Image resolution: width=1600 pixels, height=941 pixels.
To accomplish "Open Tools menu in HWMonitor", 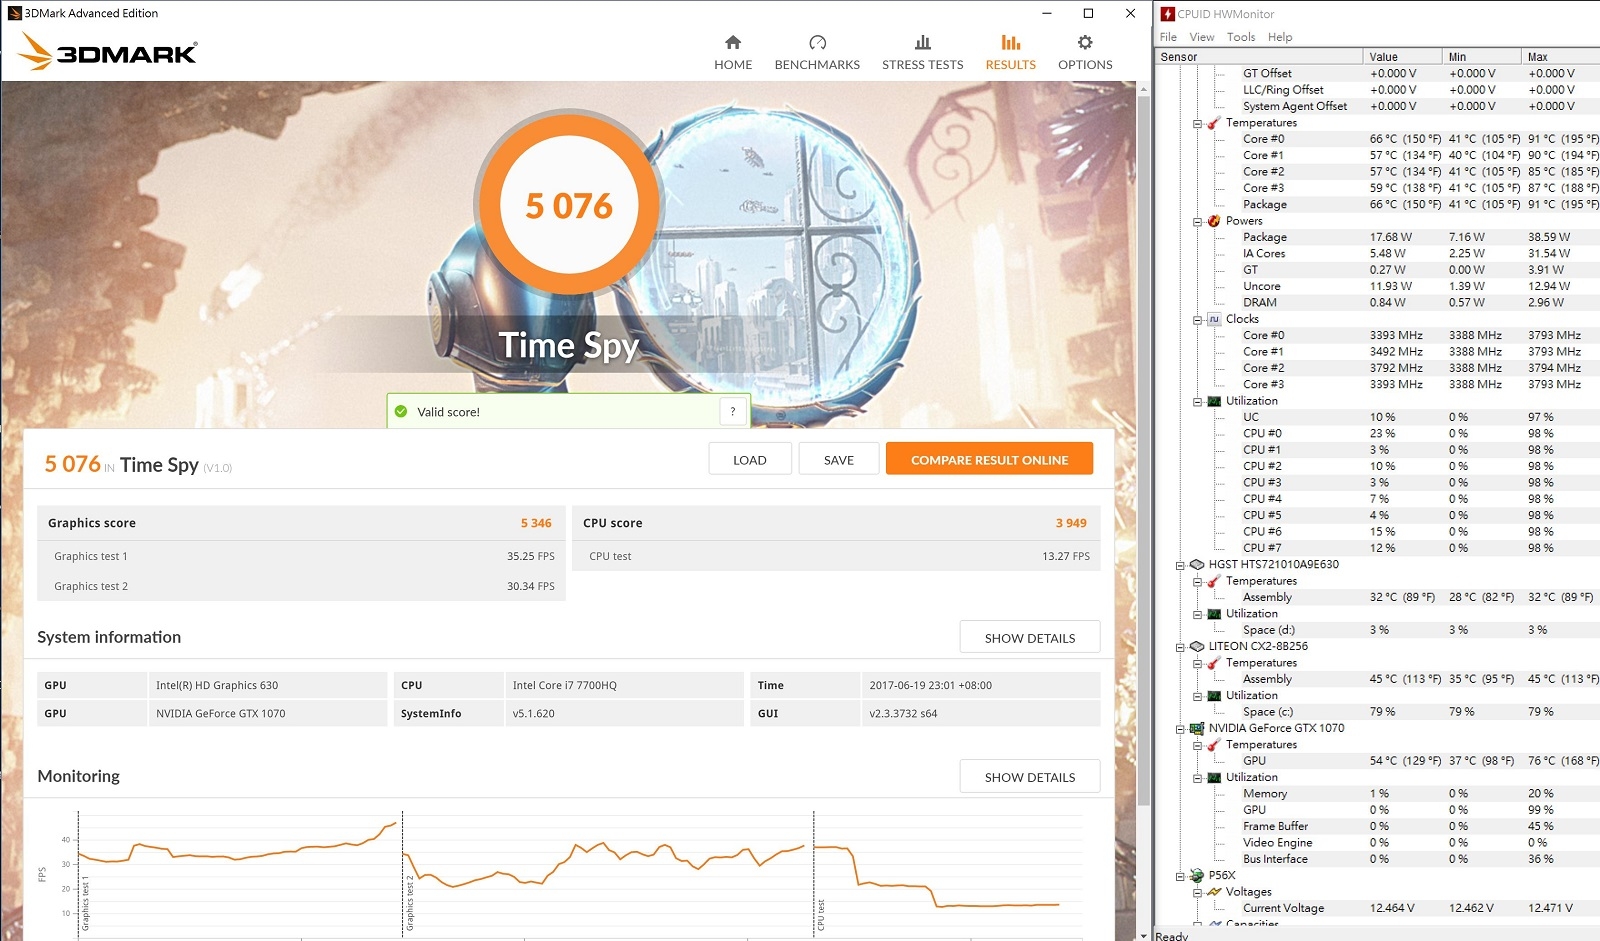I will point(1241,37).
